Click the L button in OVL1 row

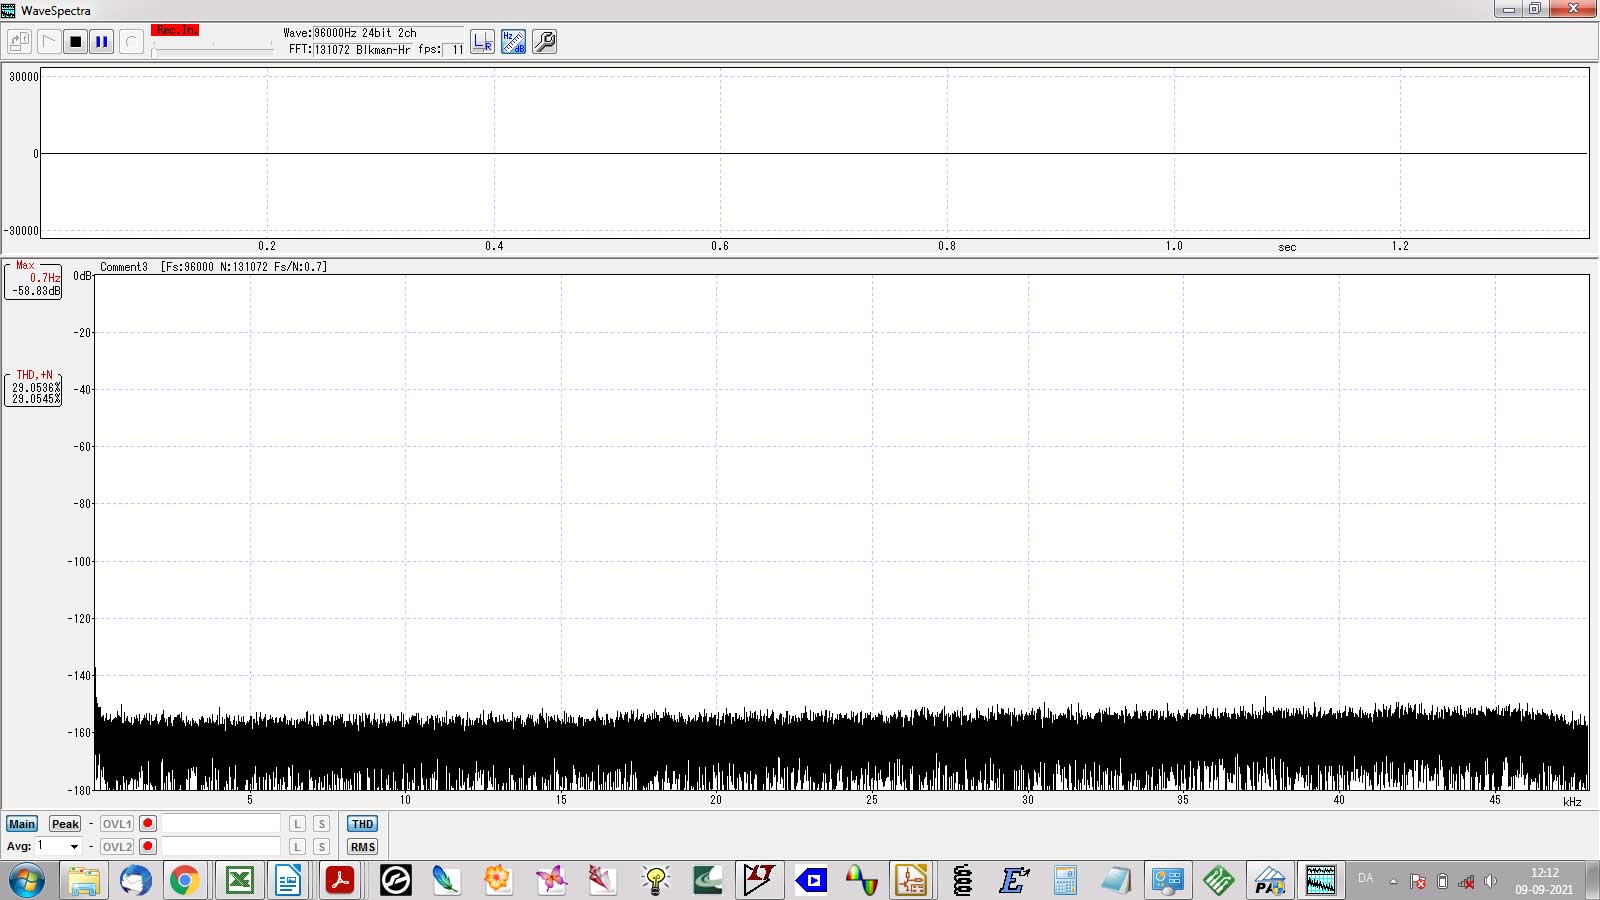pyautogui.click(x=298, y=824)
